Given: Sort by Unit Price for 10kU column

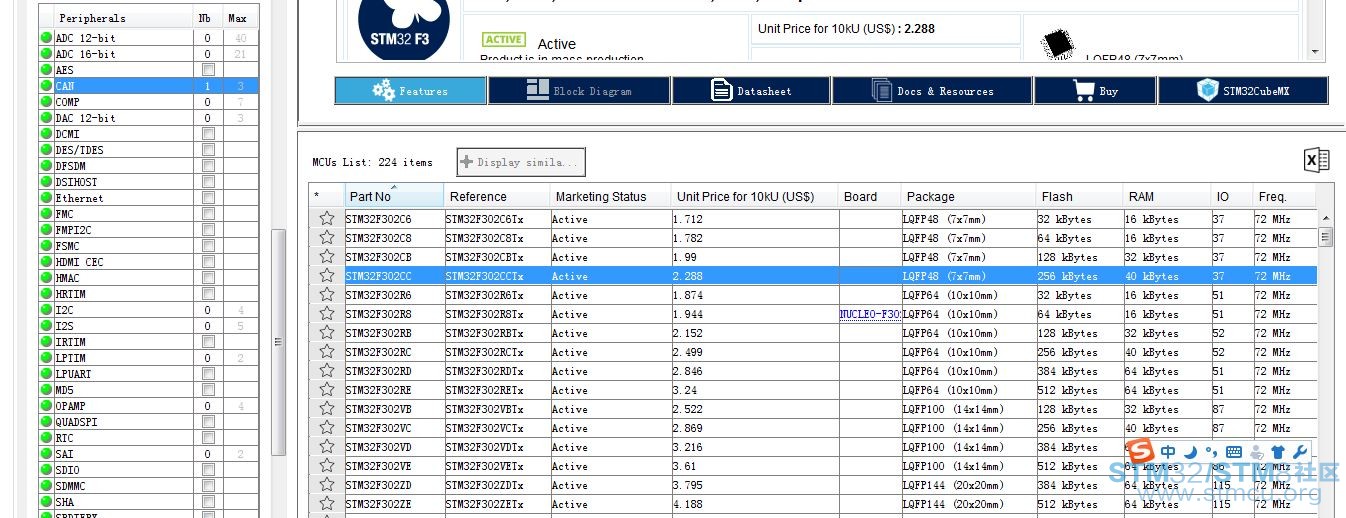Looking at the screenshot, I should click(754, 196).
